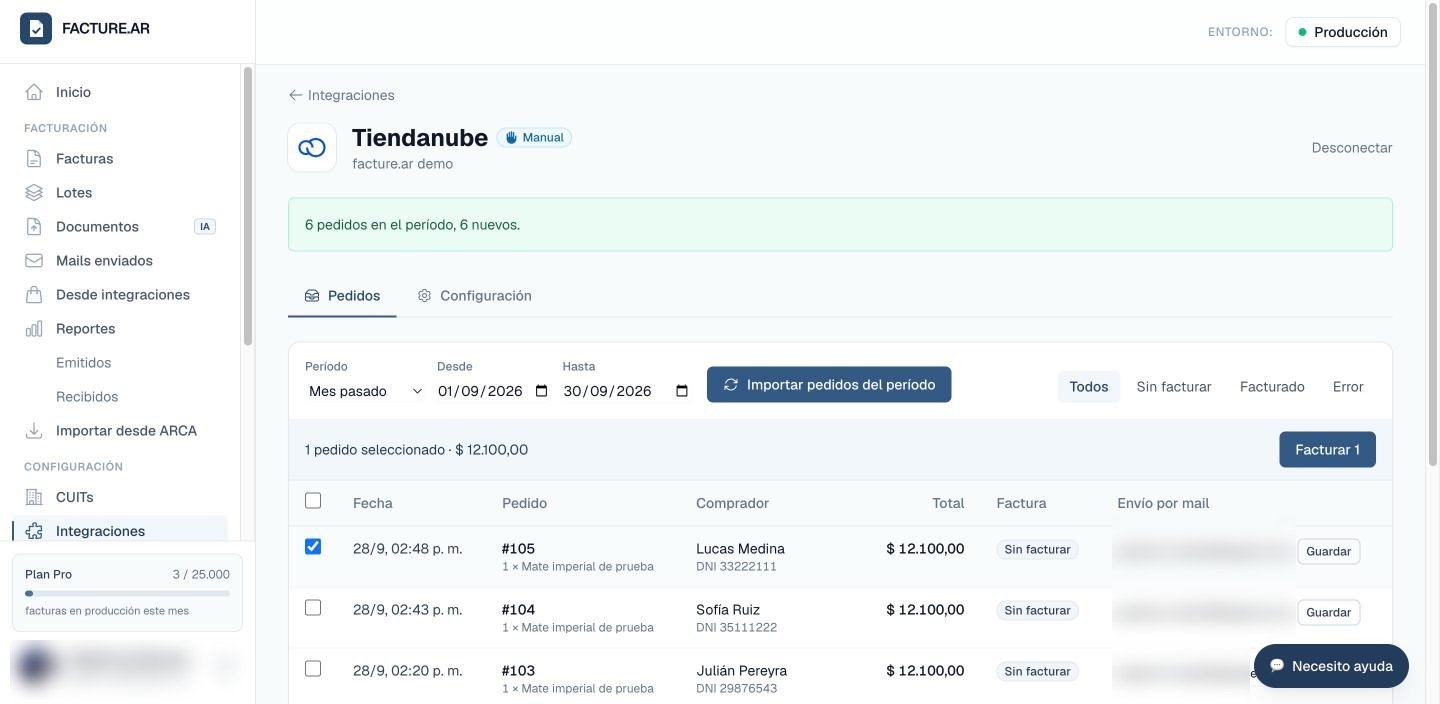1440x704 pixels.
Task: Click the Plan Pro usage progress bar
Action: (127, 594)
